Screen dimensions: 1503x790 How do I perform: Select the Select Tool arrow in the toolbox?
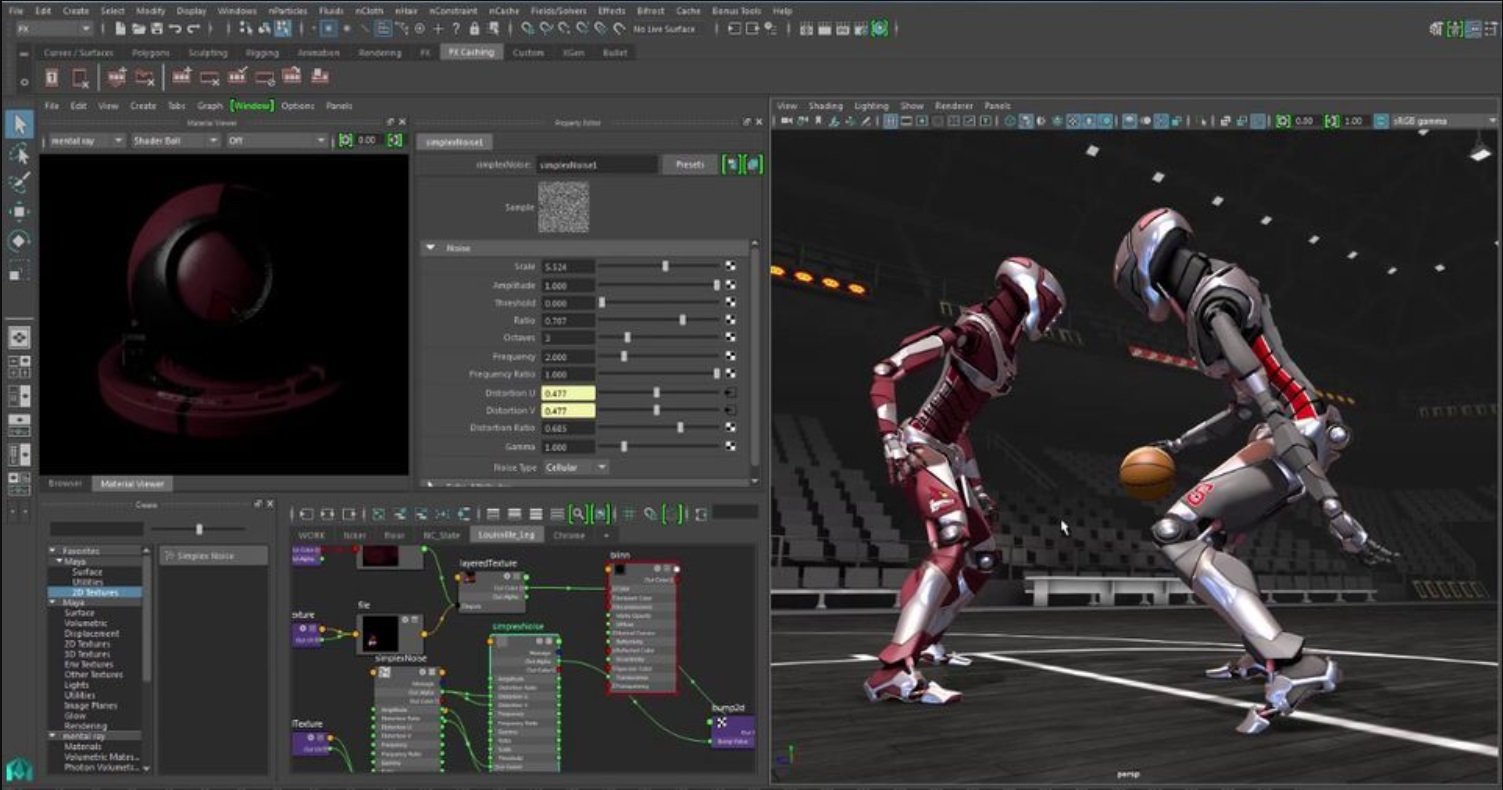coord(21,122)
